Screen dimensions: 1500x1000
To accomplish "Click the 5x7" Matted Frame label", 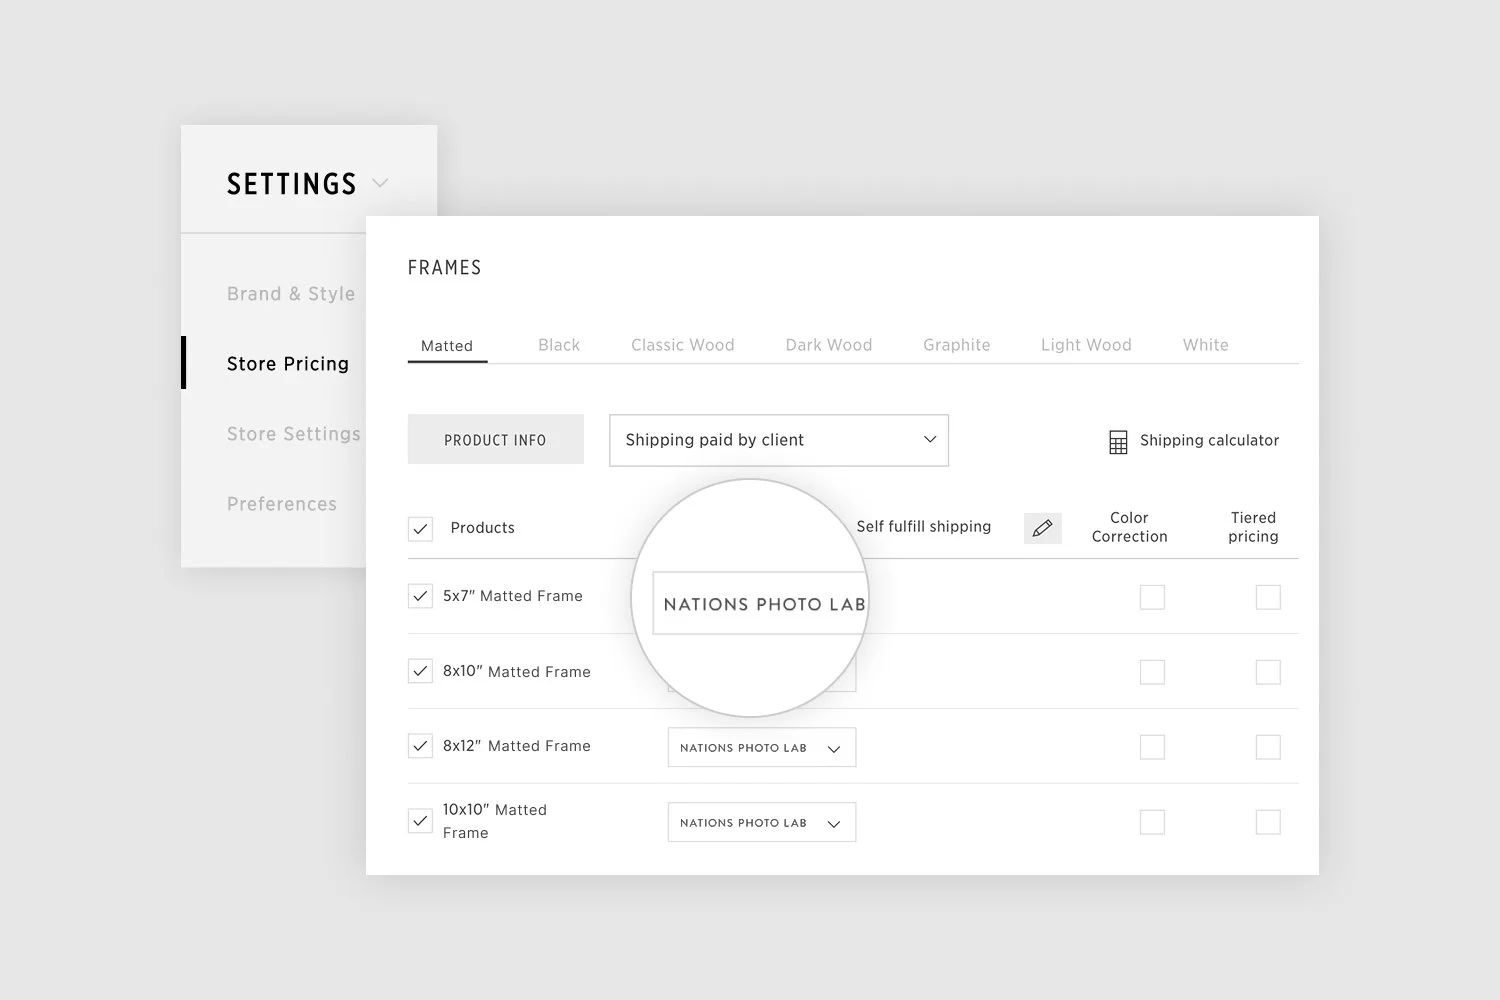I will 513,596.
